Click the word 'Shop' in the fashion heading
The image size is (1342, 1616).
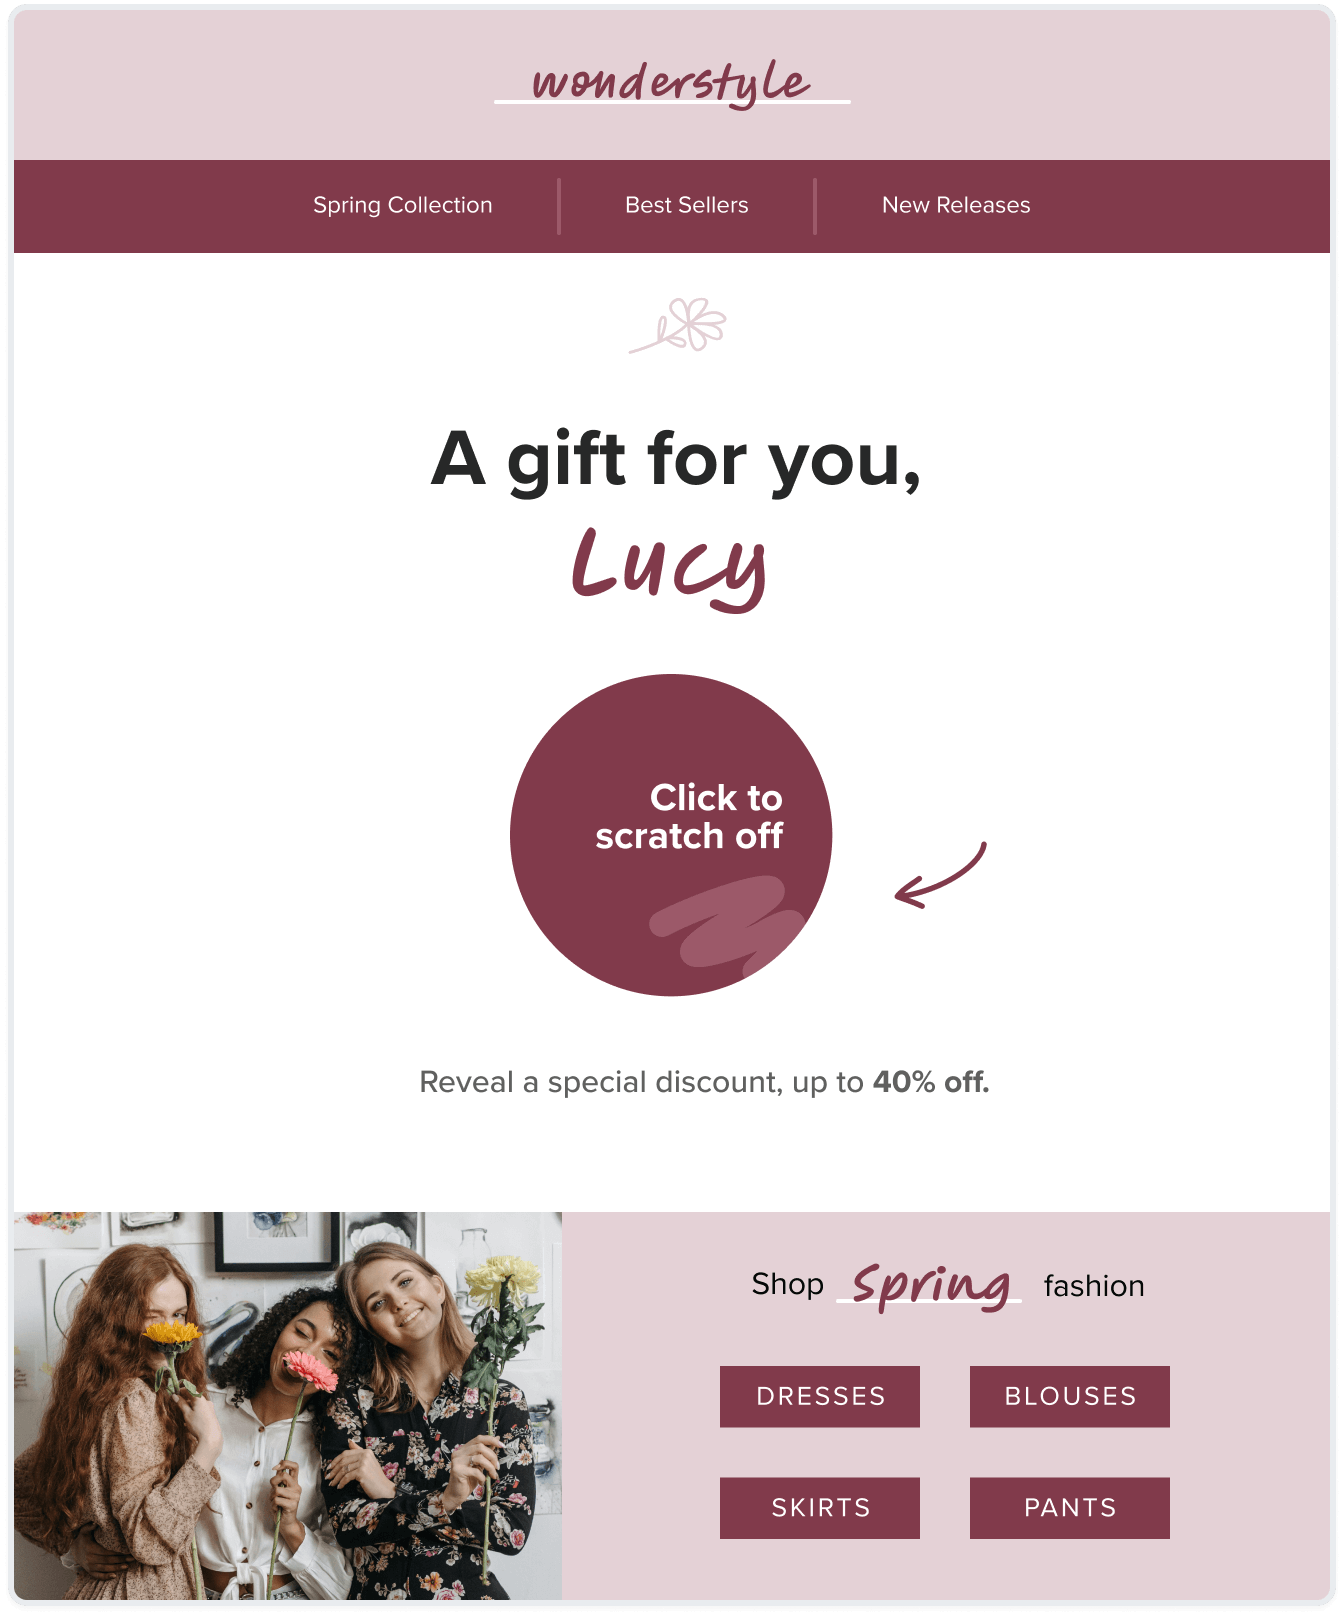(x=788, y=1284)
